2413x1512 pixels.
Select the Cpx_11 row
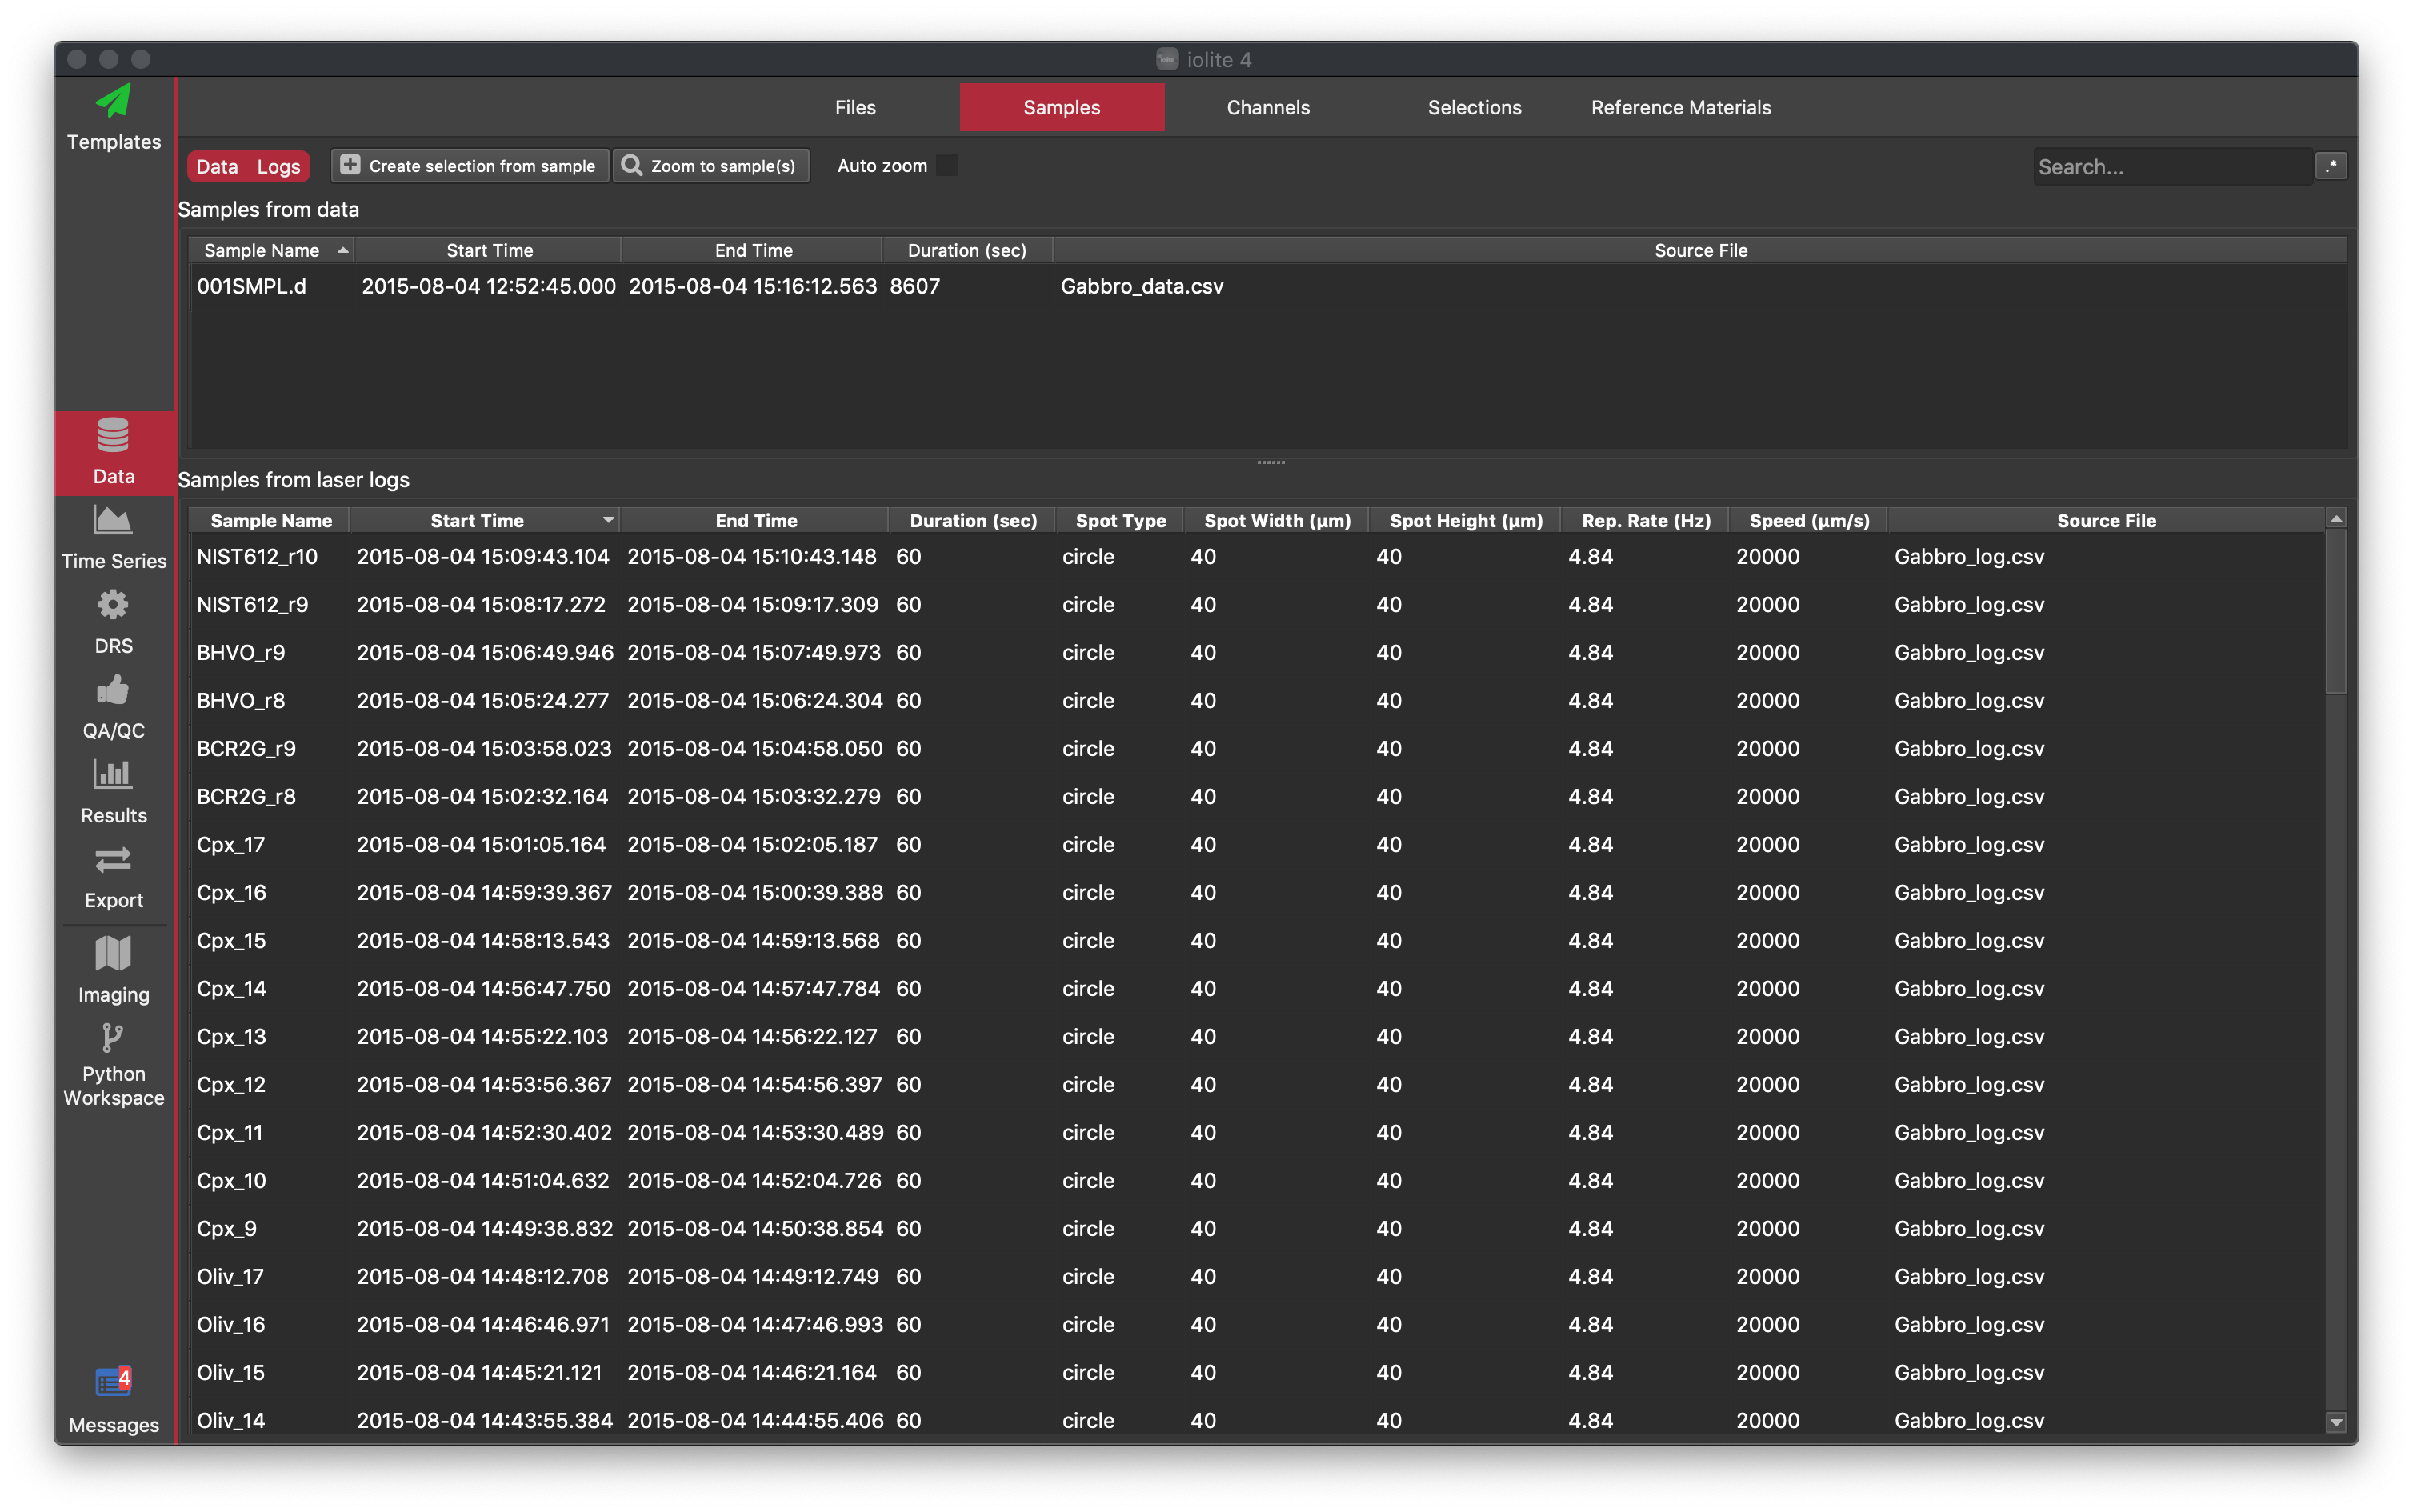tap(1257, 1132)
